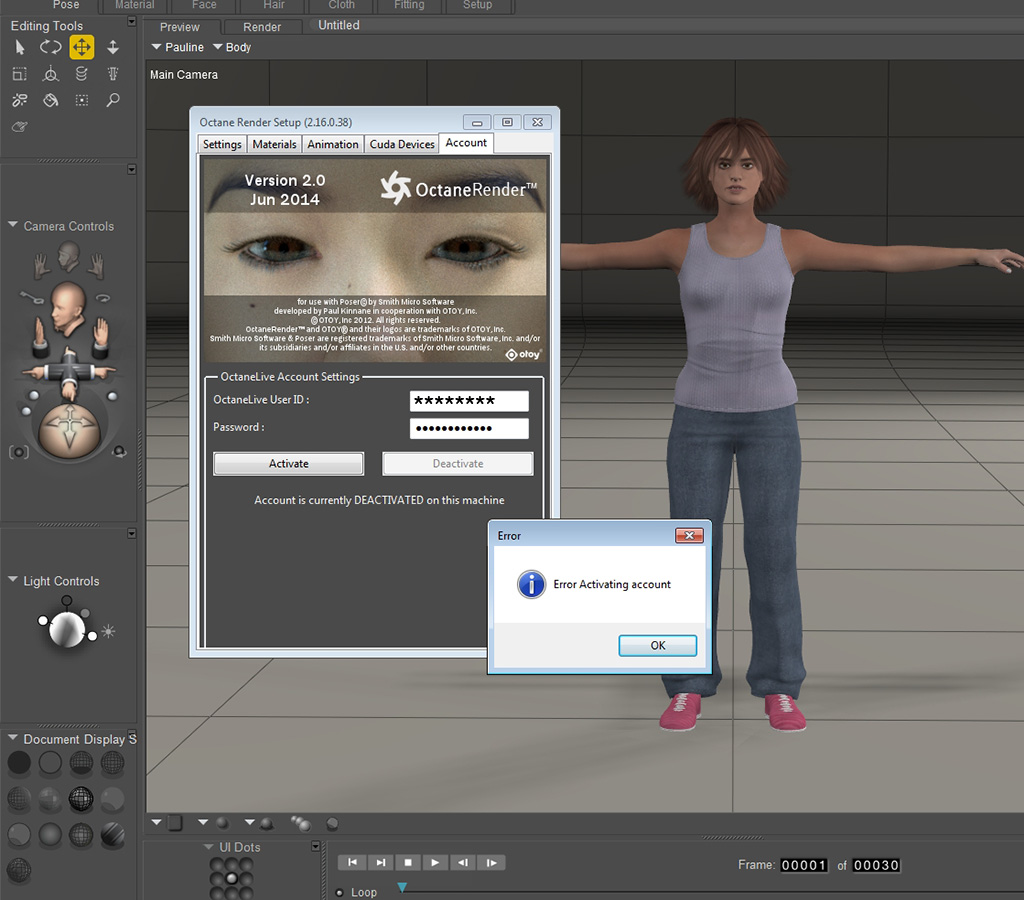Click the OctaneLive User ID field
Image resolution: width=1024 pixels, height=900 pixels.
coord(469,401)
